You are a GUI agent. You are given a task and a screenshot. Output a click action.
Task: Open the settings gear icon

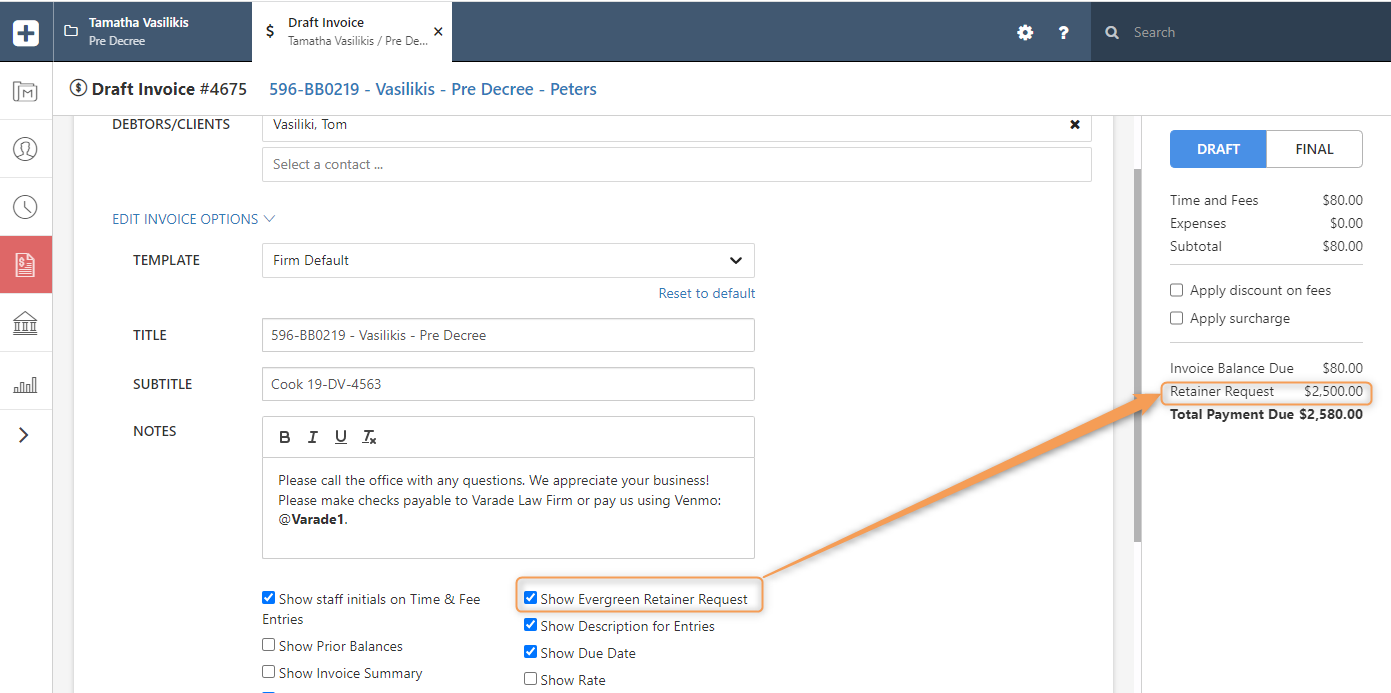[1025, 32]
